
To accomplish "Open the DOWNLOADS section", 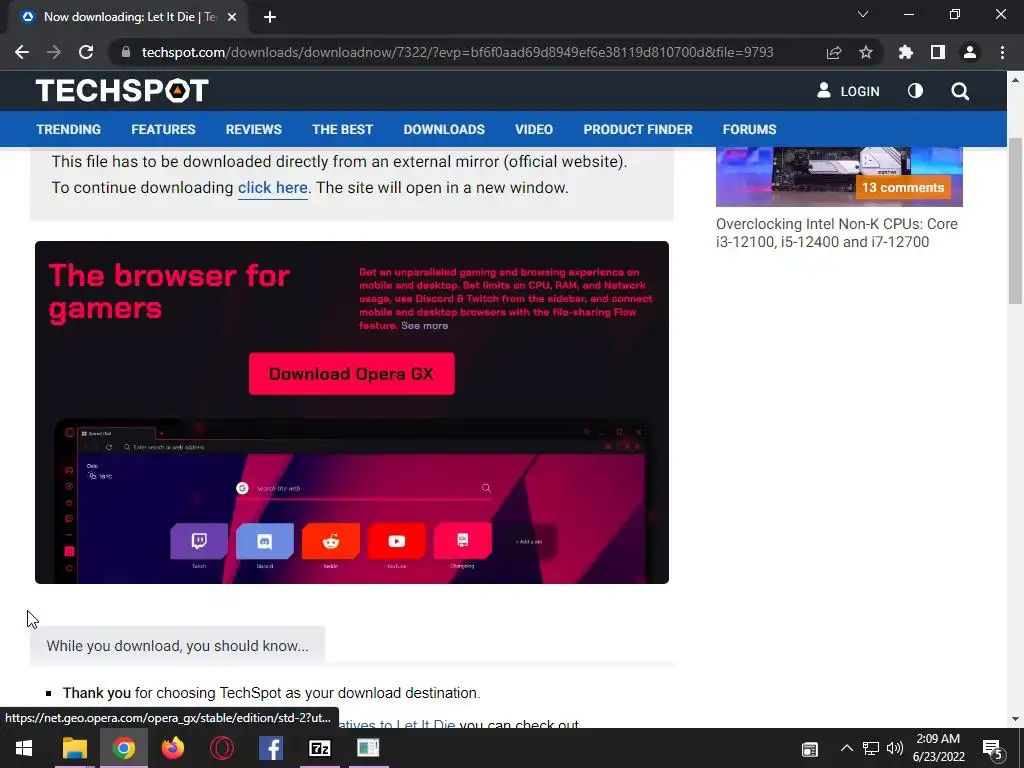I will tap(444, 129).
